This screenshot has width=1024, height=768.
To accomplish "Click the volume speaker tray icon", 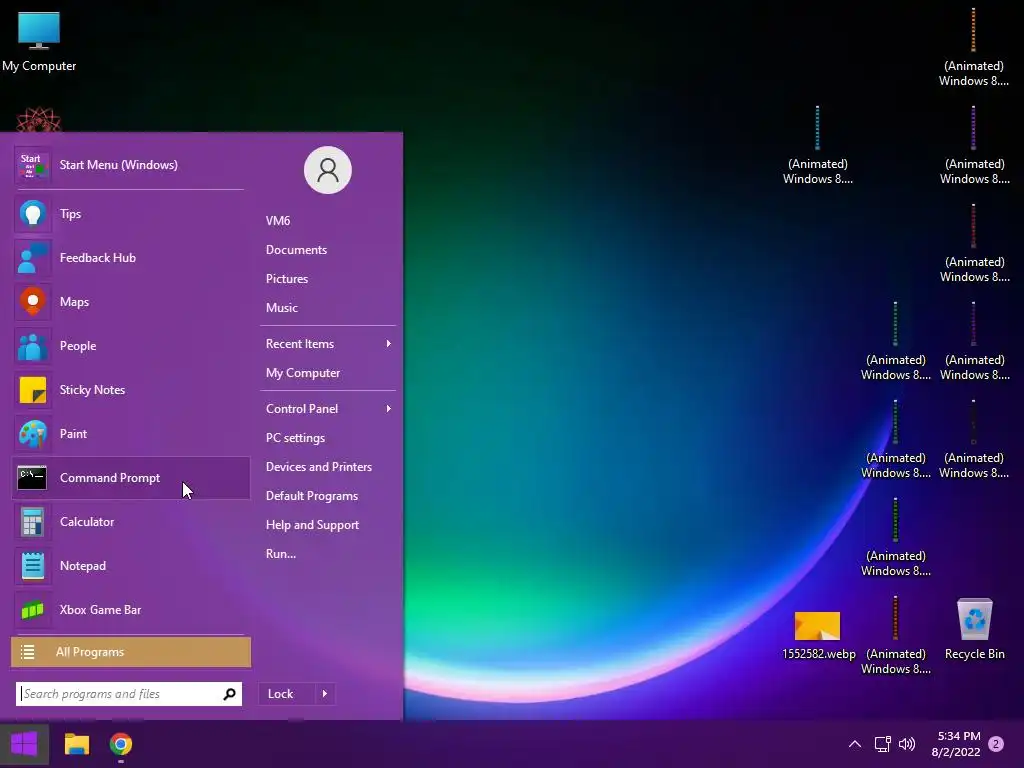I will (907, 744).
